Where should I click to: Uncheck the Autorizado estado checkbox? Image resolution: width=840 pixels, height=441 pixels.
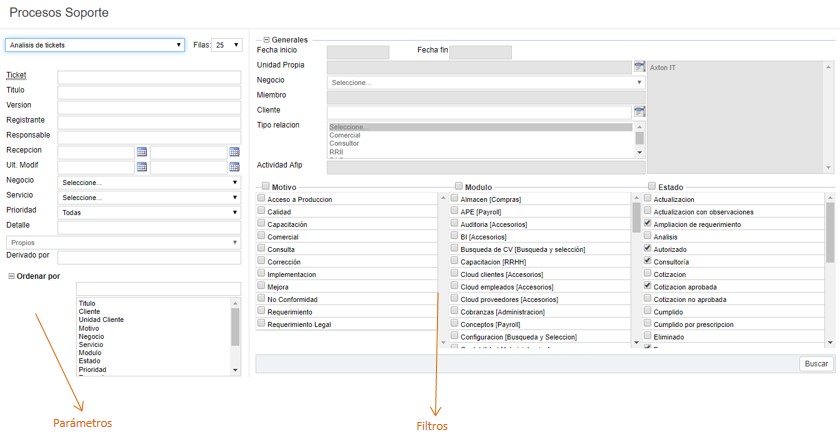[x=648, y=248]
